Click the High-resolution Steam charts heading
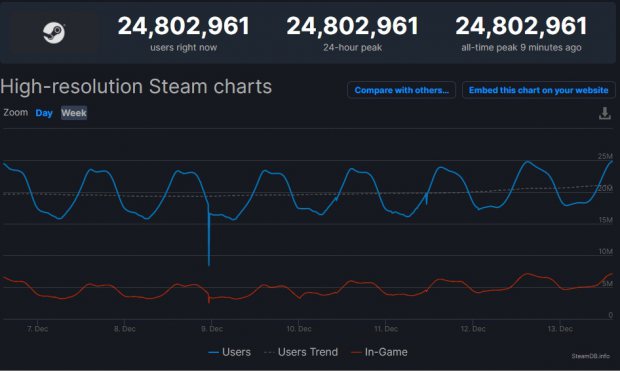The height and width of the screenshot is (372, 620). click(136, 87)
